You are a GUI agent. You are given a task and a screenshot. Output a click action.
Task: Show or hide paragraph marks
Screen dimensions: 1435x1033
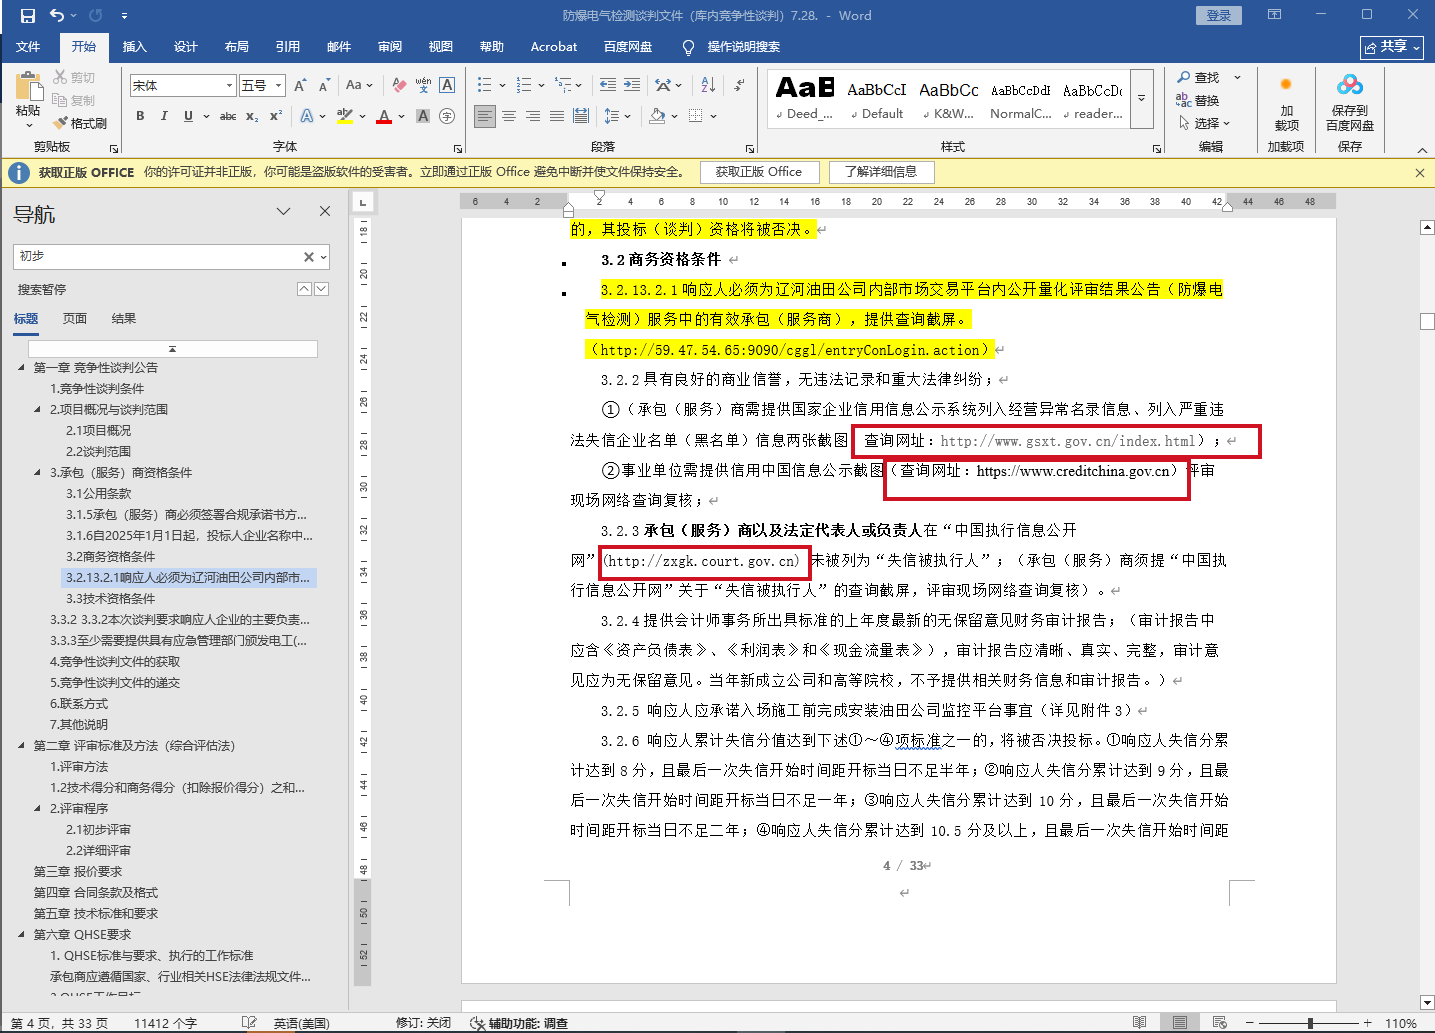coord(739,86)
